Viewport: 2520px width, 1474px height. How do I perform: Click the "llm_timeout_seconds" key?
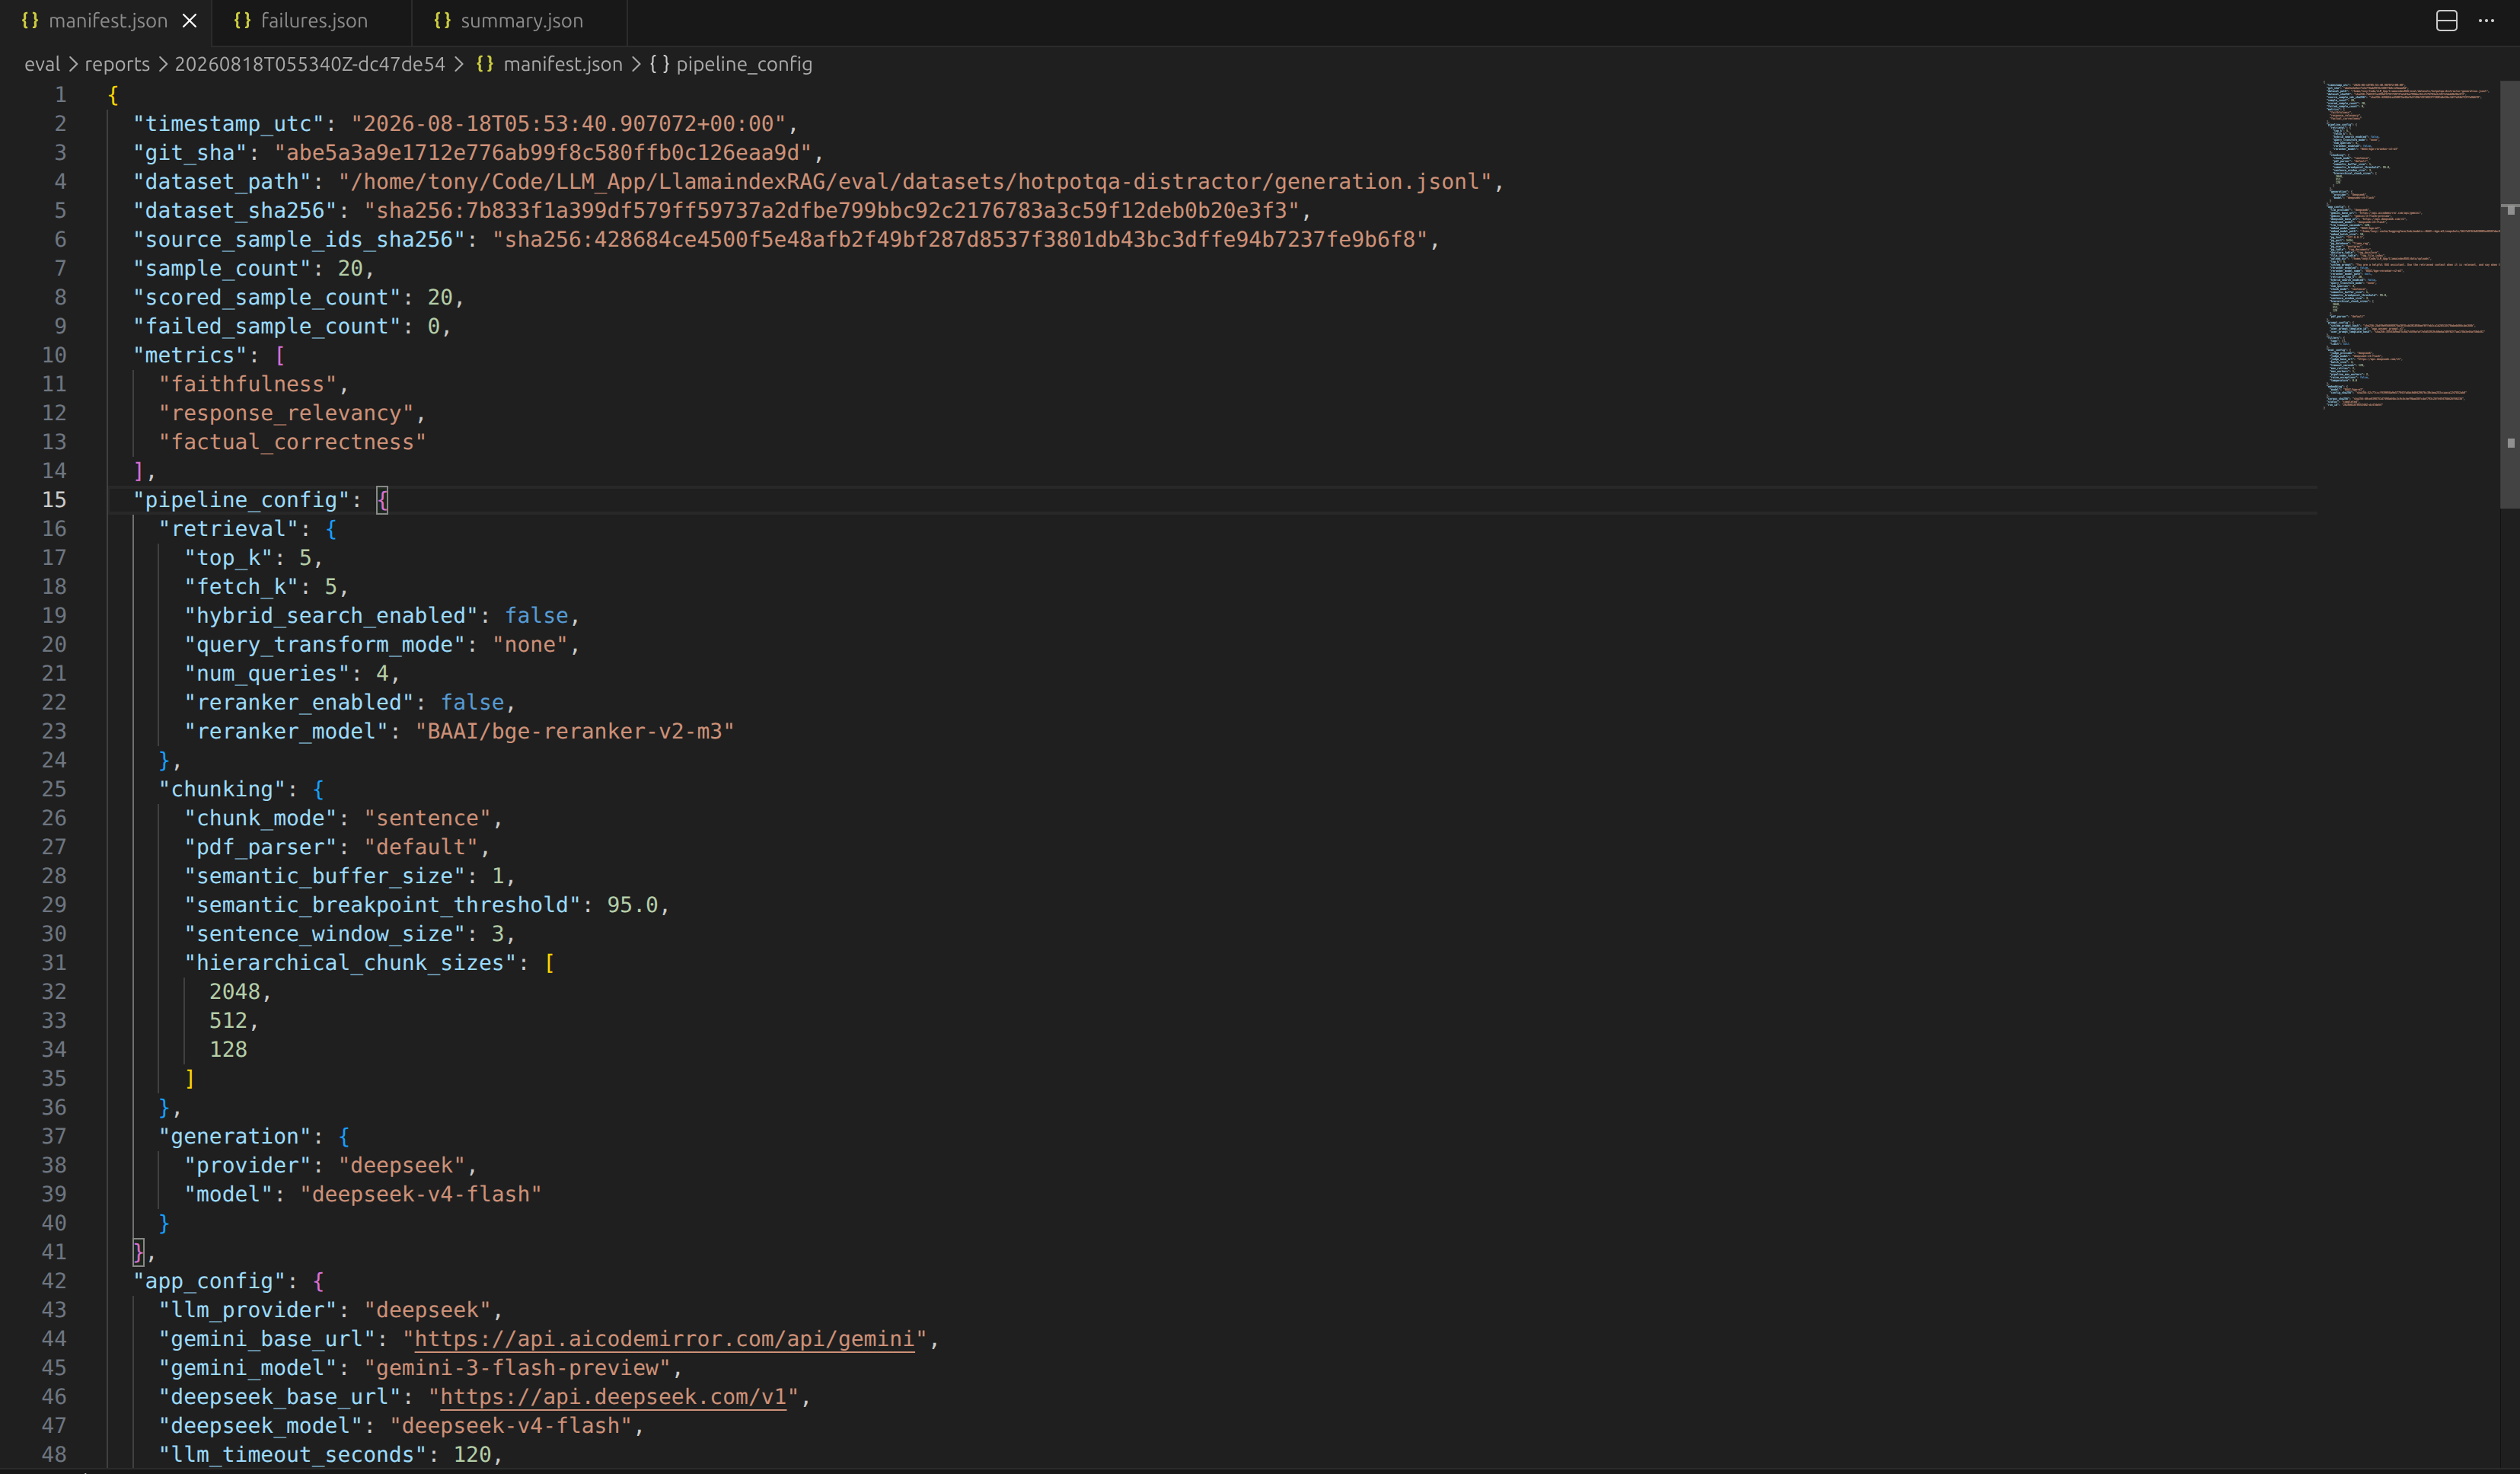tap(293, 1456)
